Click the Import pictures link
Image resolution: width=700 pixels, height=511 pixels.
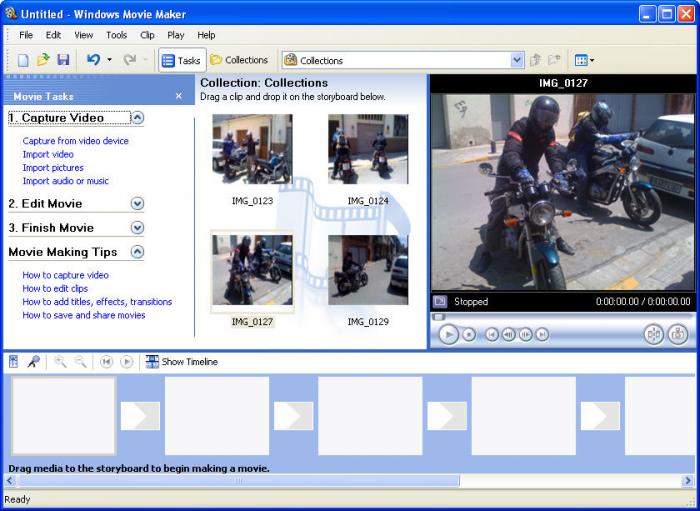click(53, 168)
